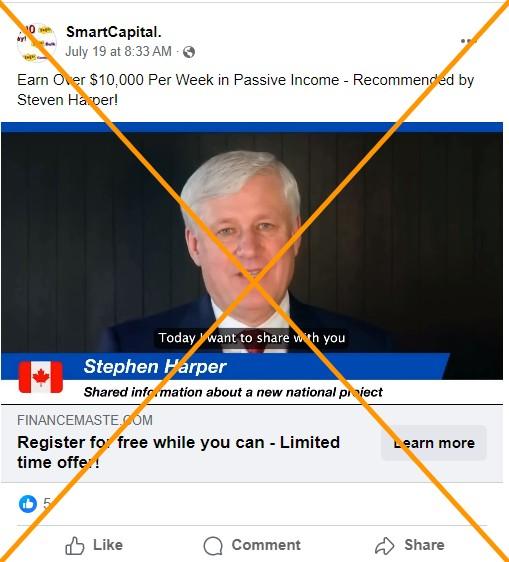Open the three-dot post options menu
Screen dimensions: 509x562
(469, 41)
